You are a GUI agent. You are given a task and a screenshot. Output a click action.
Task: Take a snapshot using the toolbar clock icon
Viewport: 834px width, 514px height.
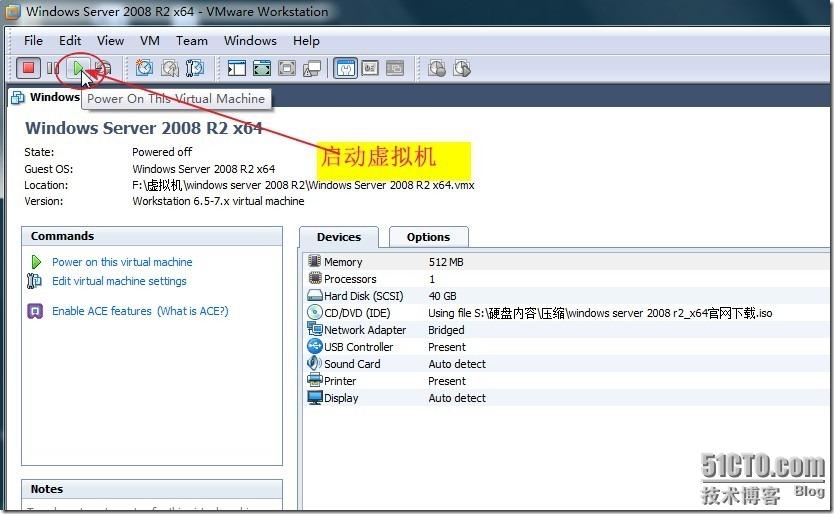[144, 68]
